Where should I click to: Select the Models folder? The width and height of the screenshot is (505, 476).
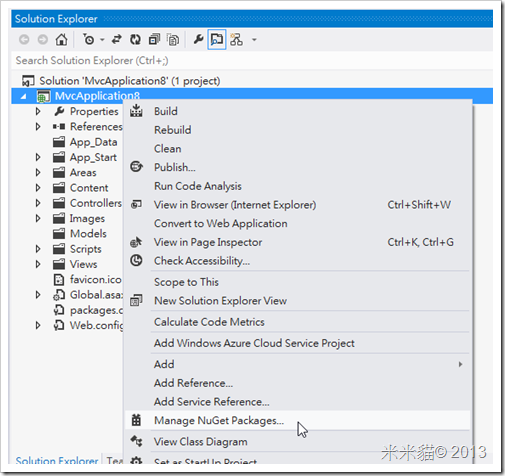[x=88, y=234]
